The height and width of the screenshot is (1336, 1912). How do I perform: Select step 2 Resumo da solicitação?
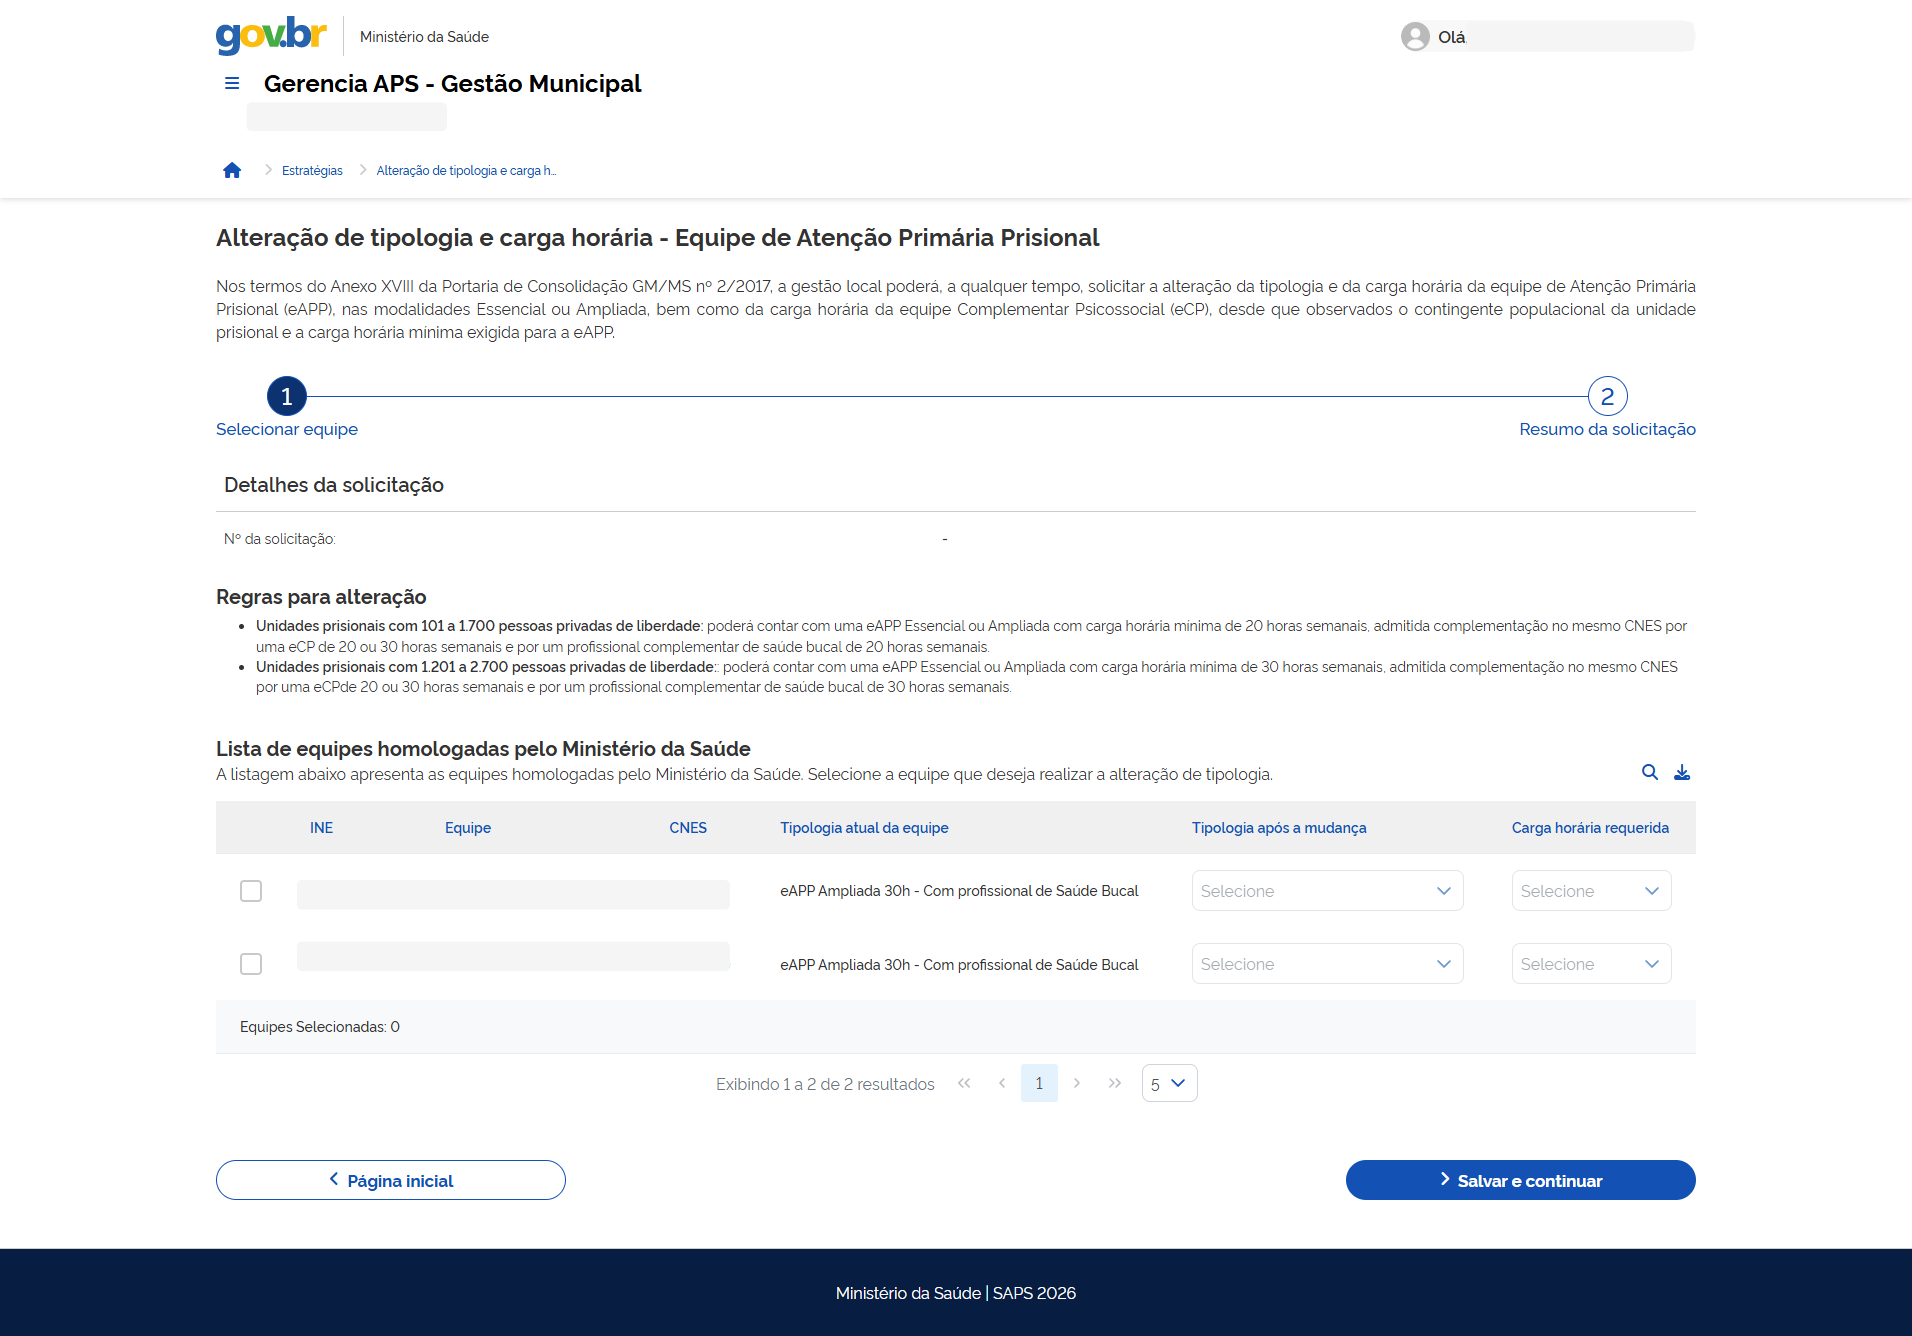[1607, 397]
